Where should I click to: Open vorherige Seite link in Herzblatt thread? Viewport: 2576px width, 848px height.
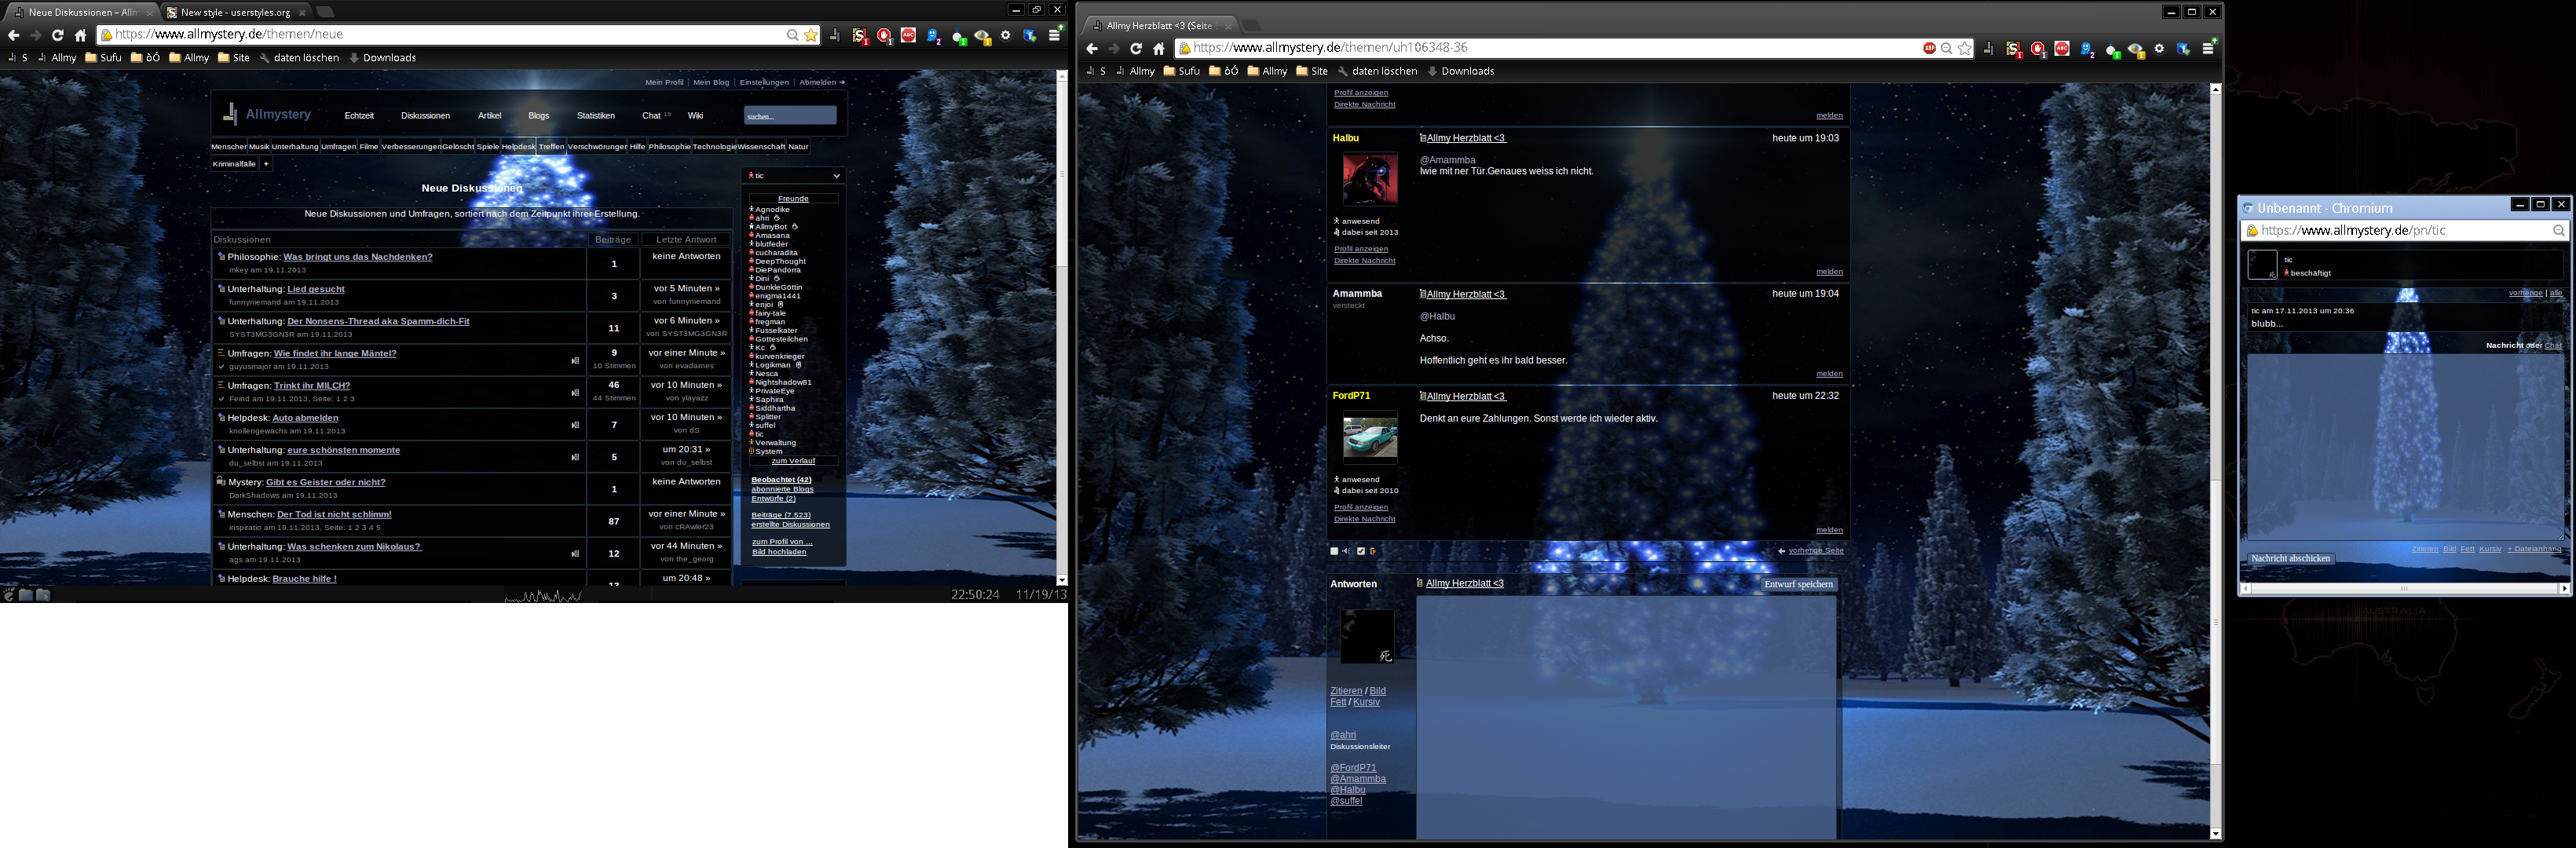[1816, 551]
